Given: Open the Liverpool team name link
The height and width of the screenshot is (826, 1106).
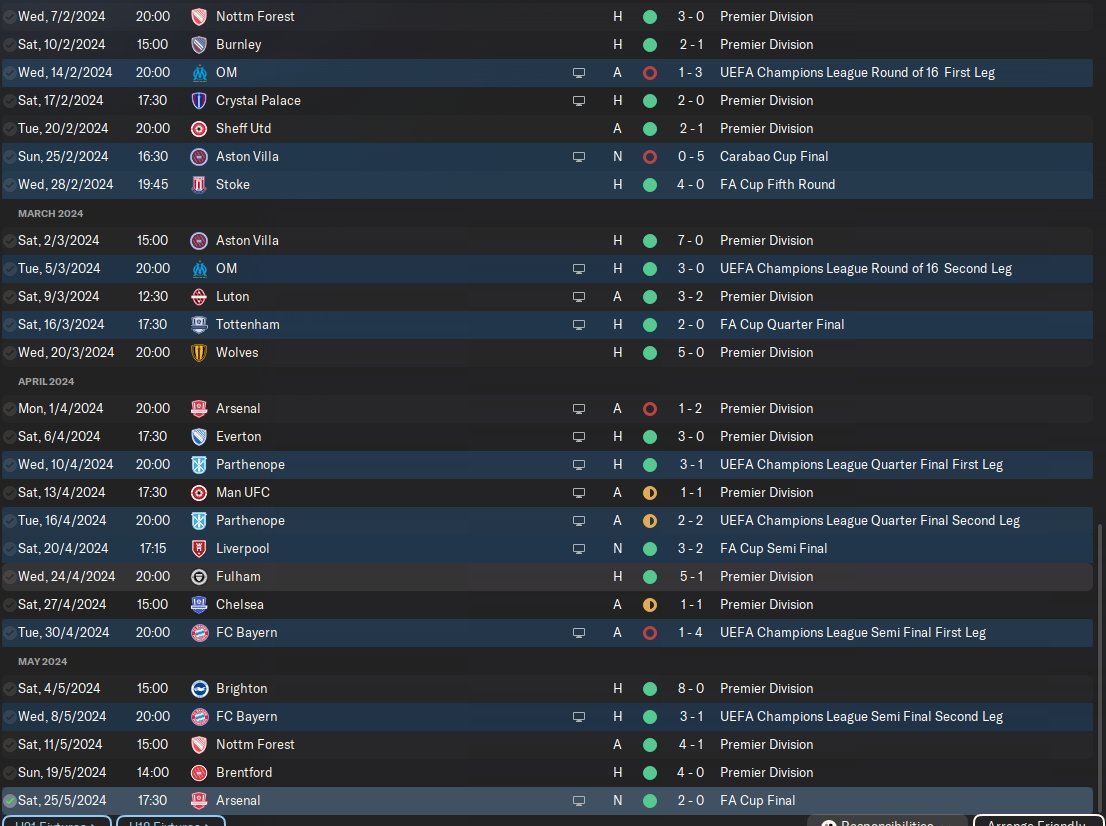Looking at the screenshot, I should coord(243,549).
